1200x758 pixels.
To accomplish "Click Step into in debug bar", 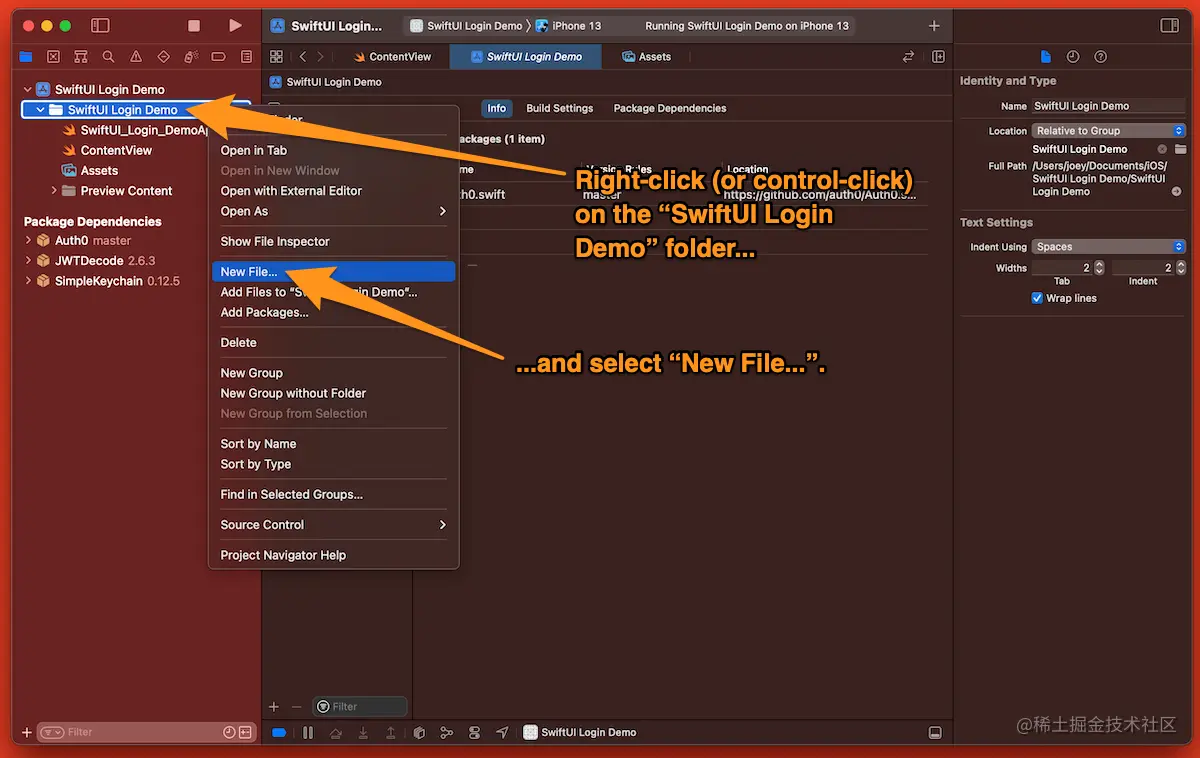I will 363,732.
